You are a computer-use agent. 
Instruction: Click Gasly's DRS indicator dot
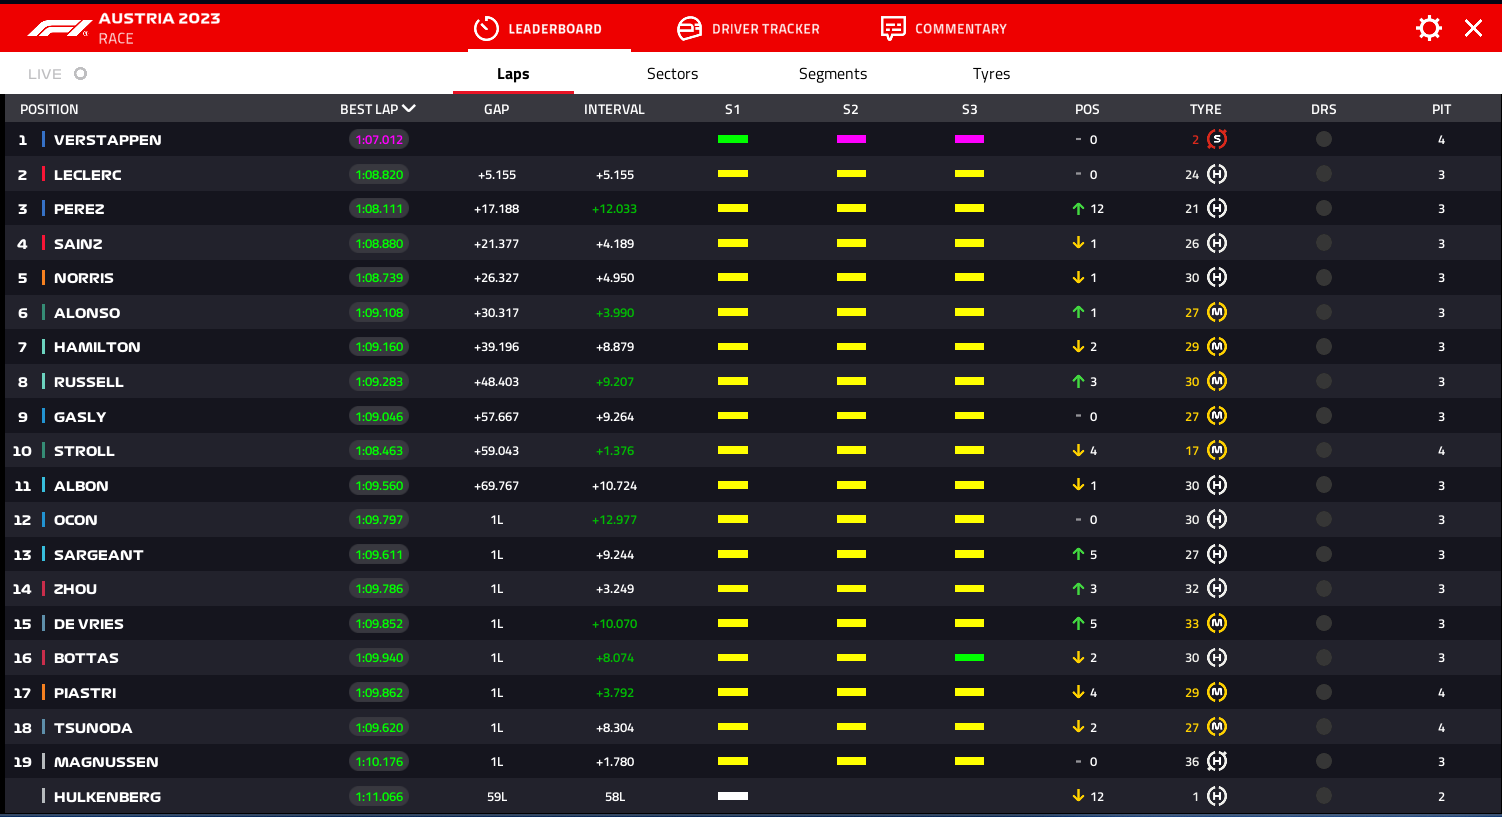pos(1324,416)
